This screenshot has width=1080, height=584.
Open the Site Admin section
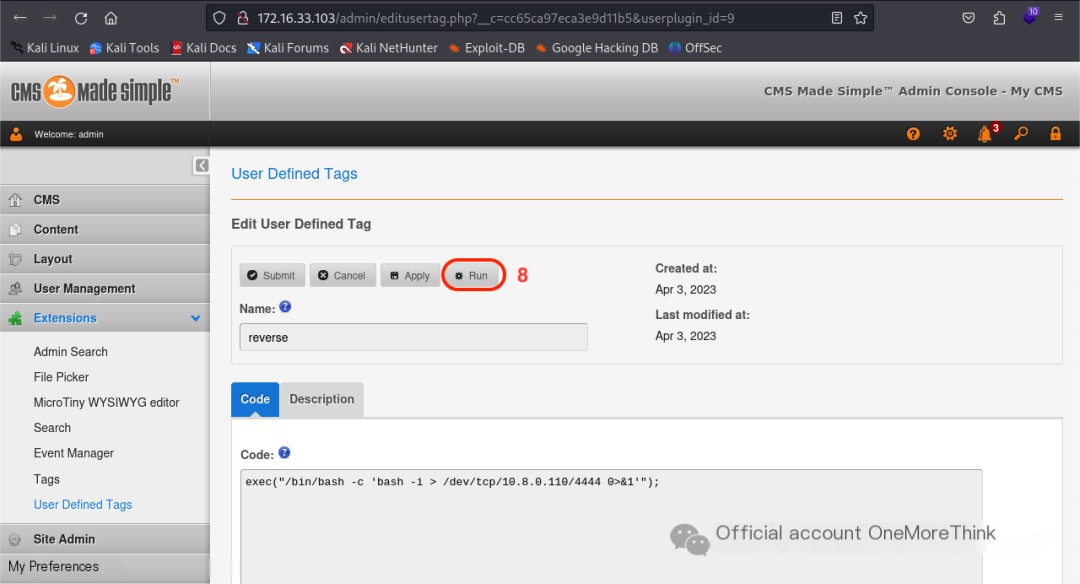point(105,539)
